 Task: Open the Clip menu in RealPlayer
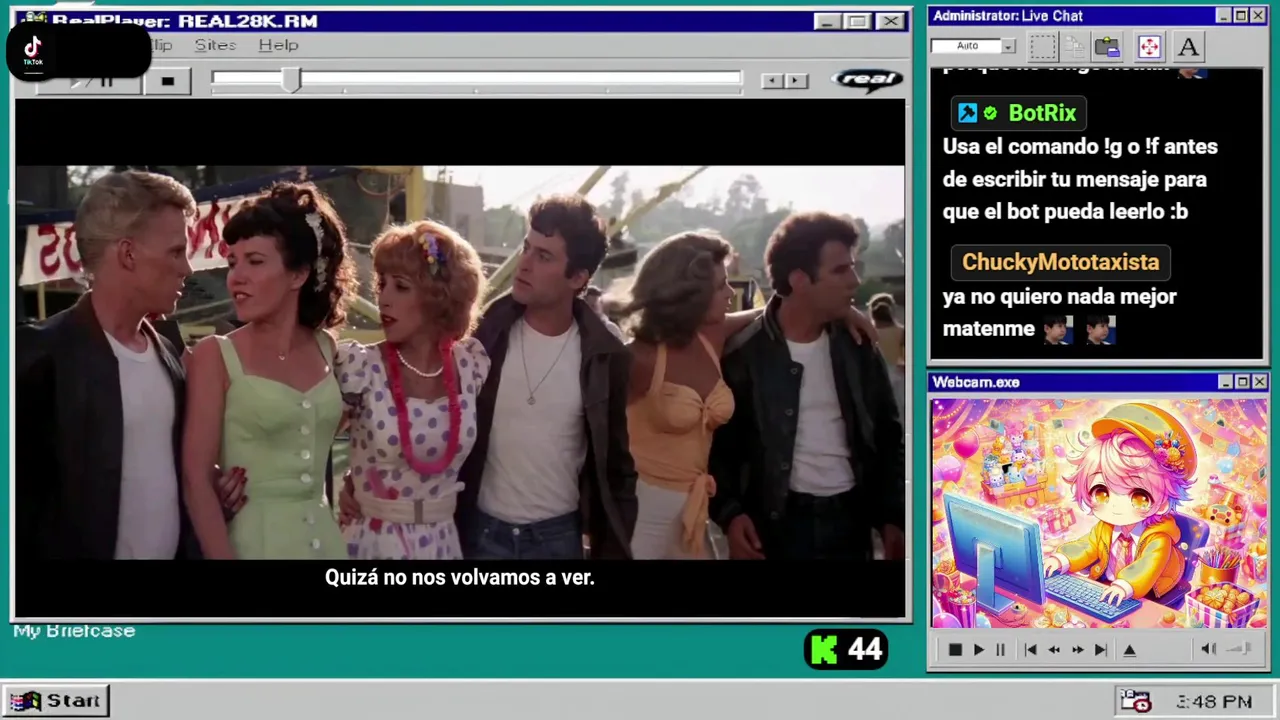click(161, 45)
